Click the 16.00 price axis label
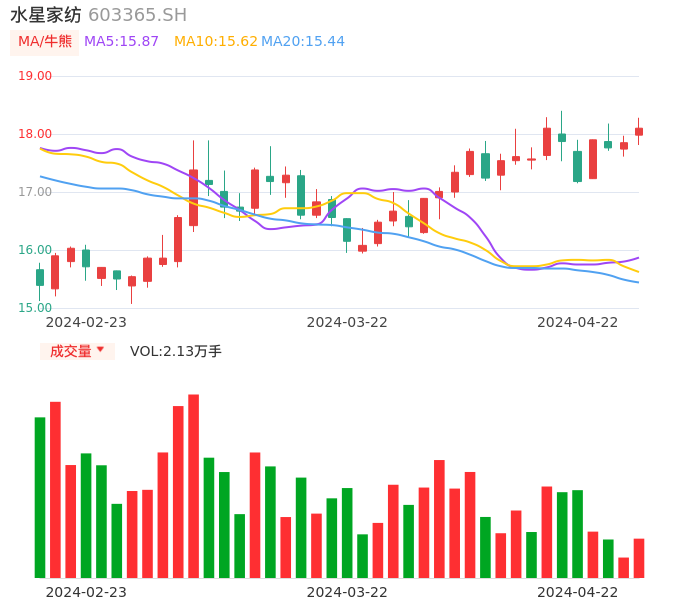This screenshot has height=606, width=686. pos(35,250)
